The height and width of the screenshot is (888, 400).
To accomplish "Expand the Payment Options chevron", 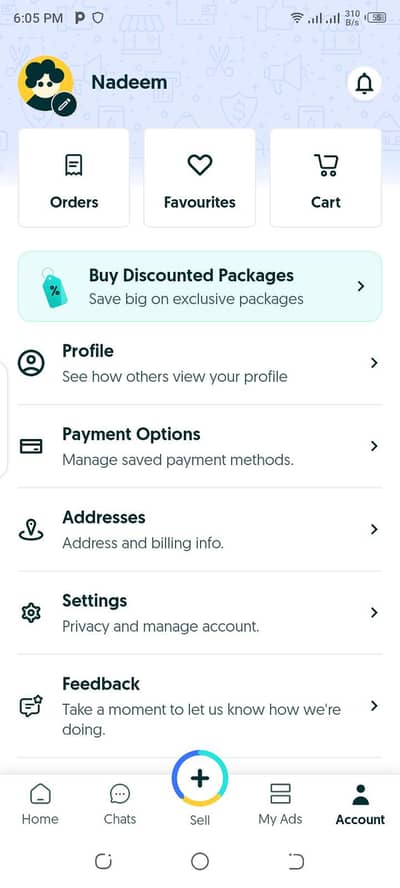I will point(373,446).
